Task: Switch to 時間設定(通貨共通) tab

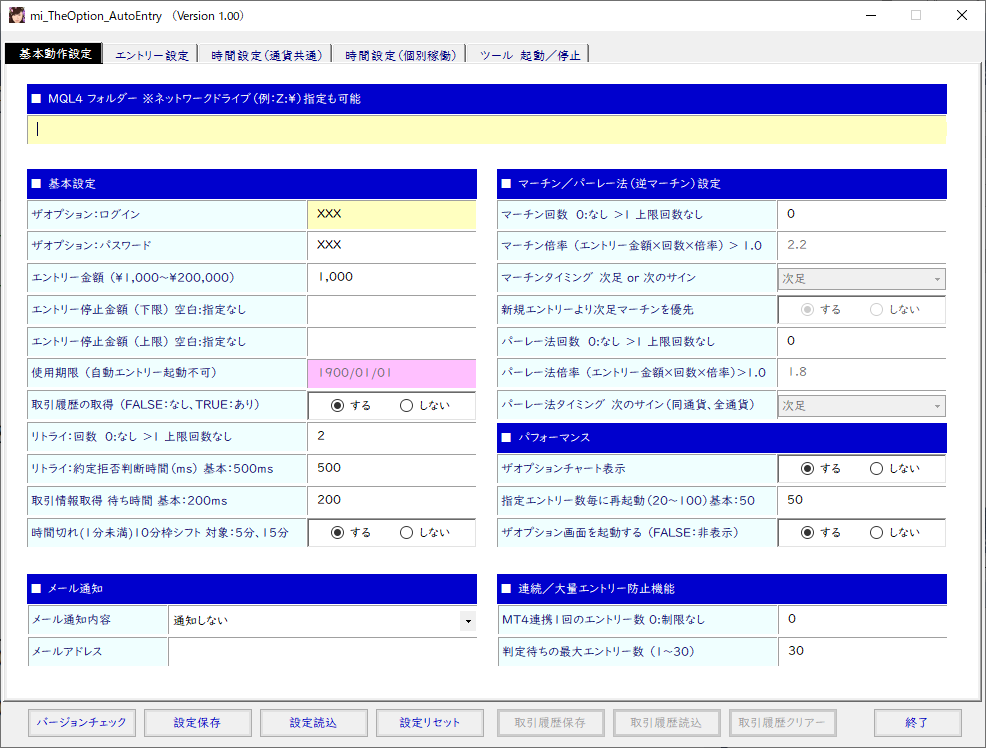Action: 265,55
